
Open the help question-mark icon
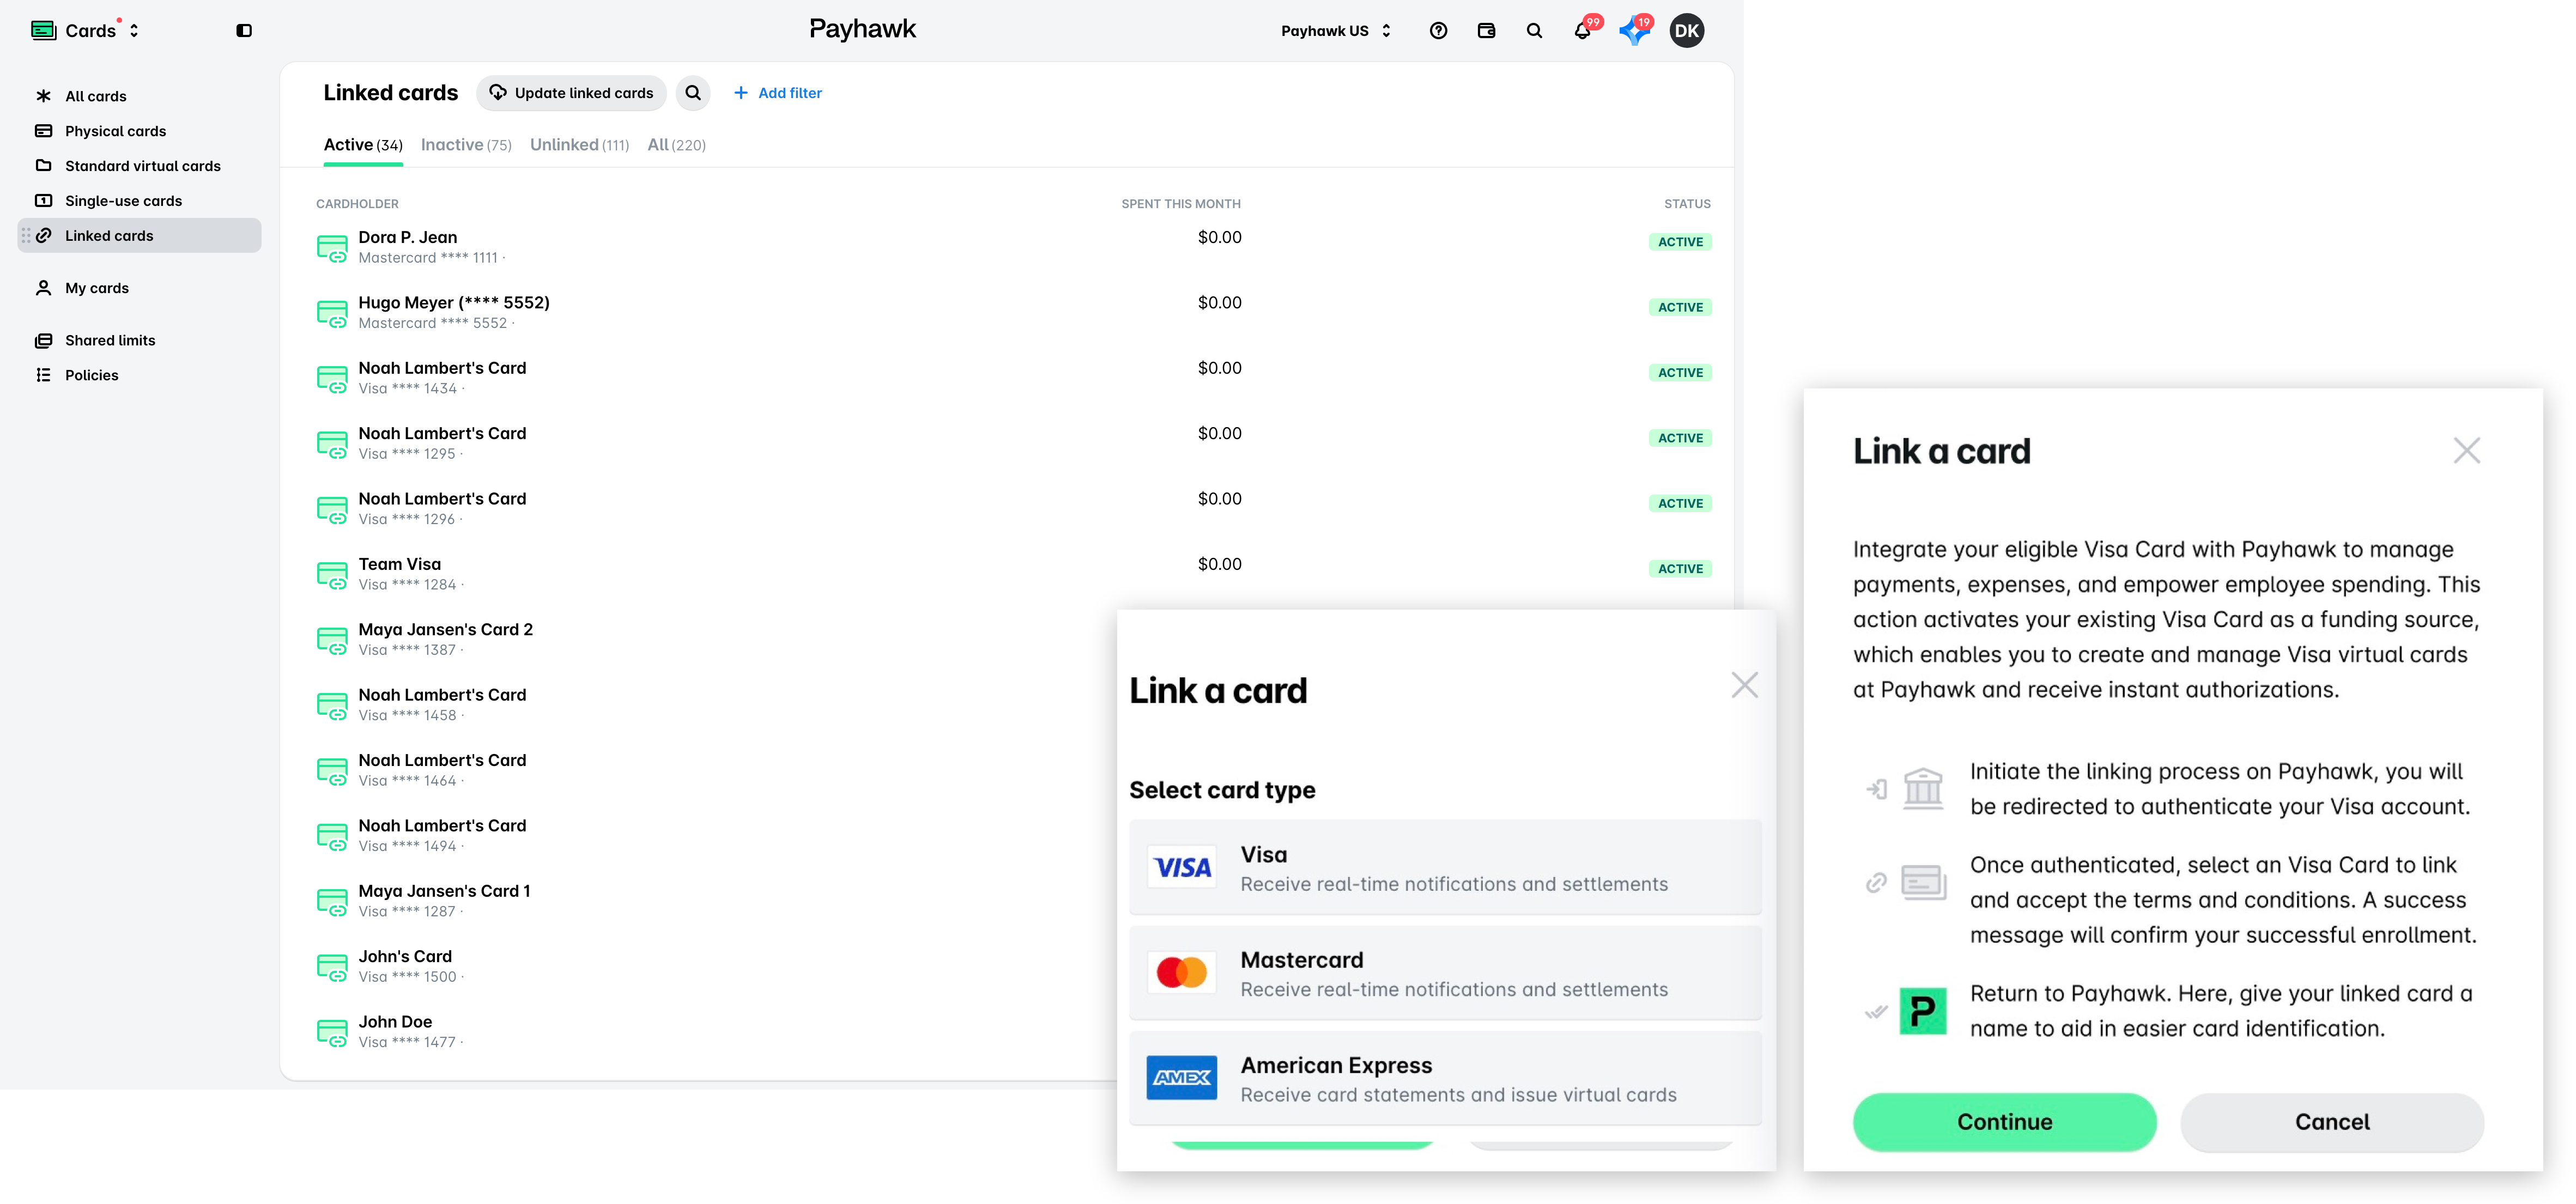(1438, 31)
